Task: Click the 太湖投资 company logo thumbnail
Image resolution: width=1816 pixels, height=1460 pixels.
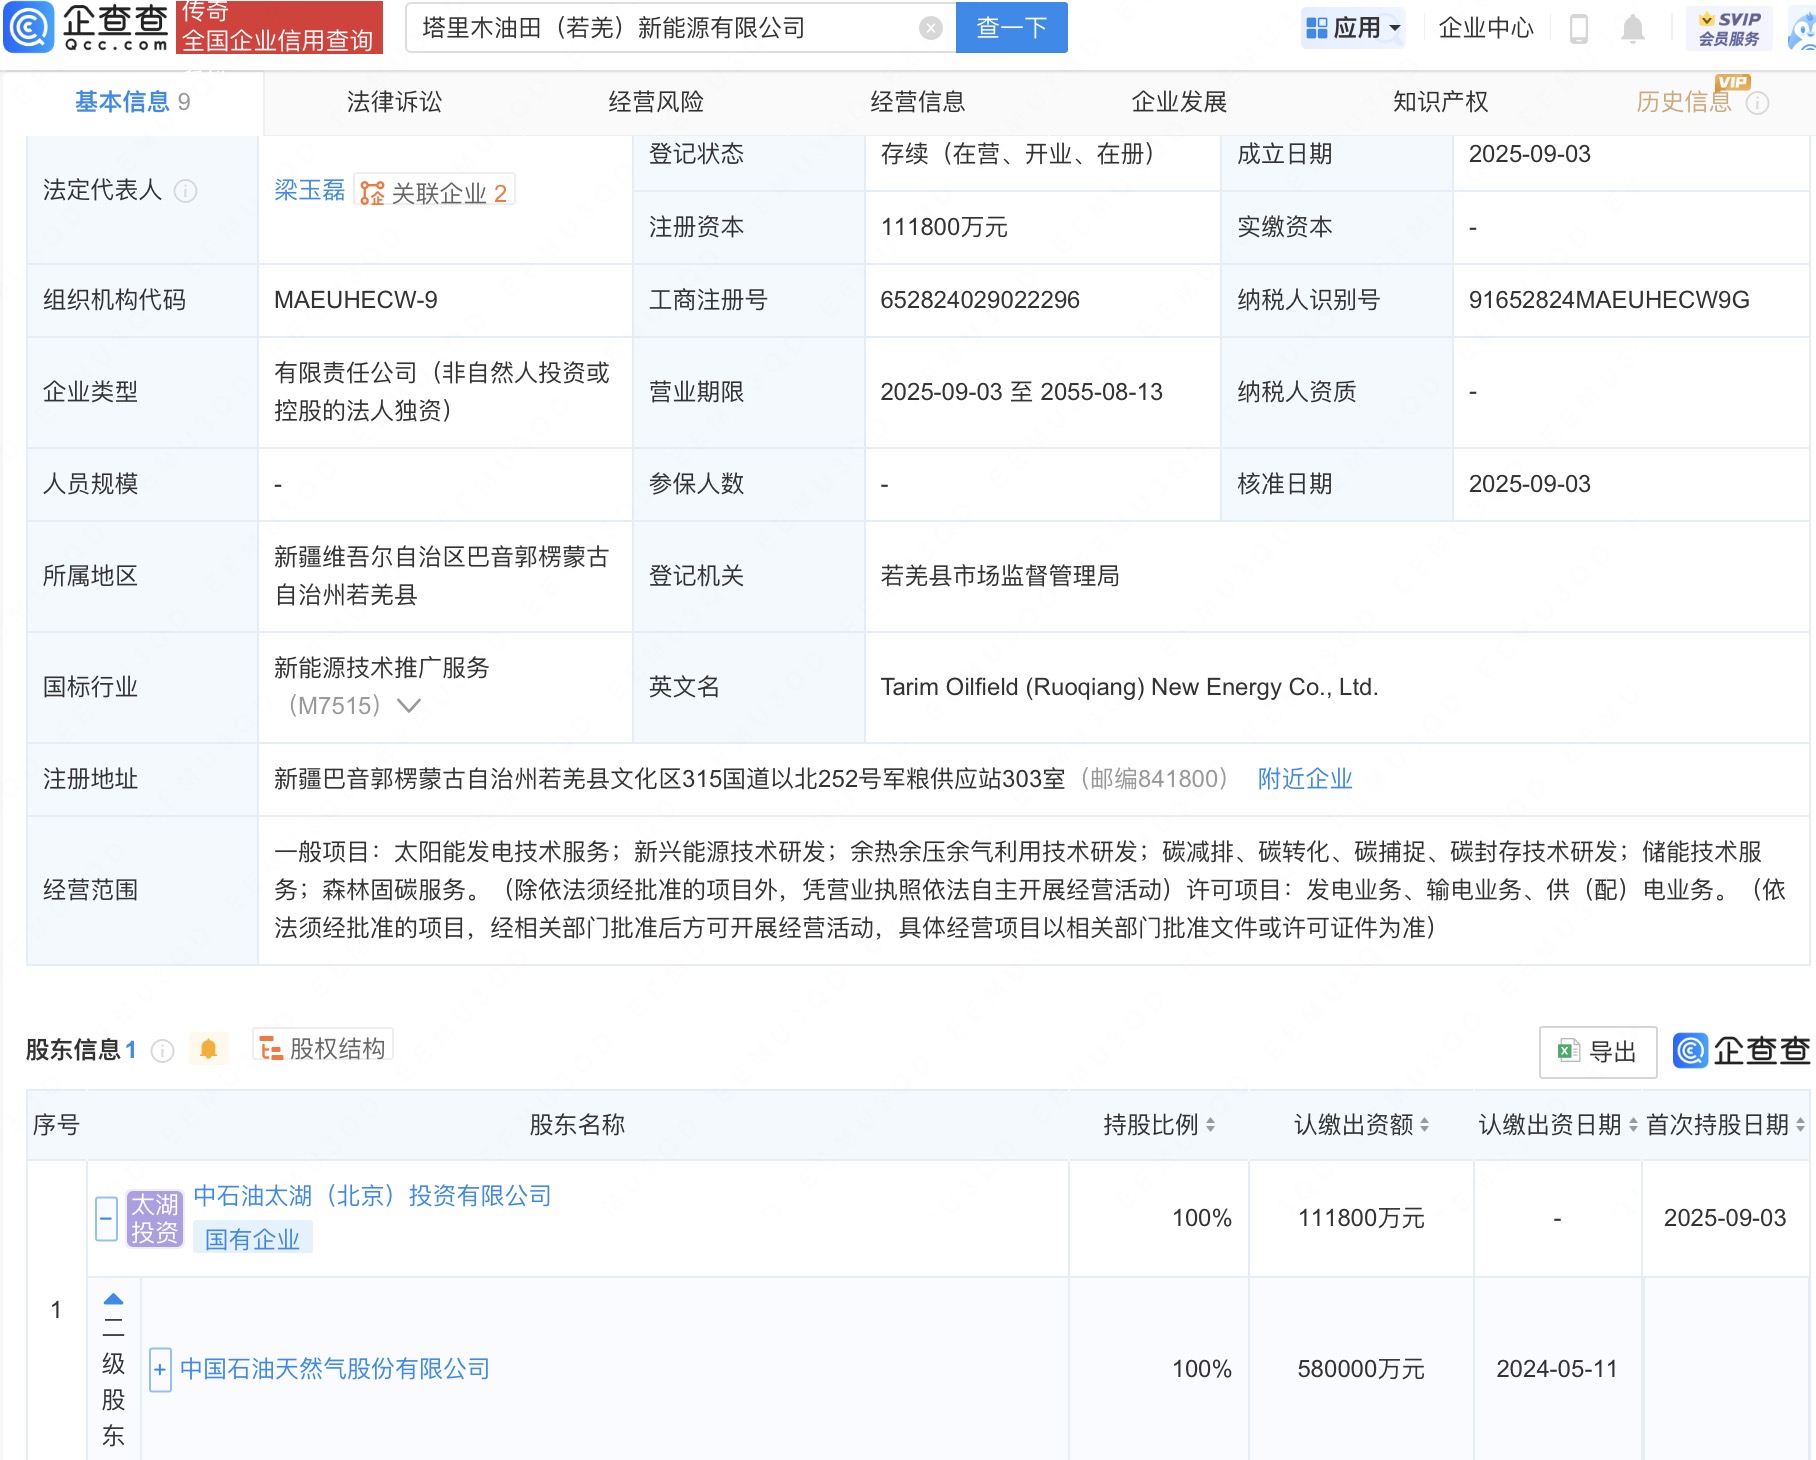Action: (x=155, y=1219)
